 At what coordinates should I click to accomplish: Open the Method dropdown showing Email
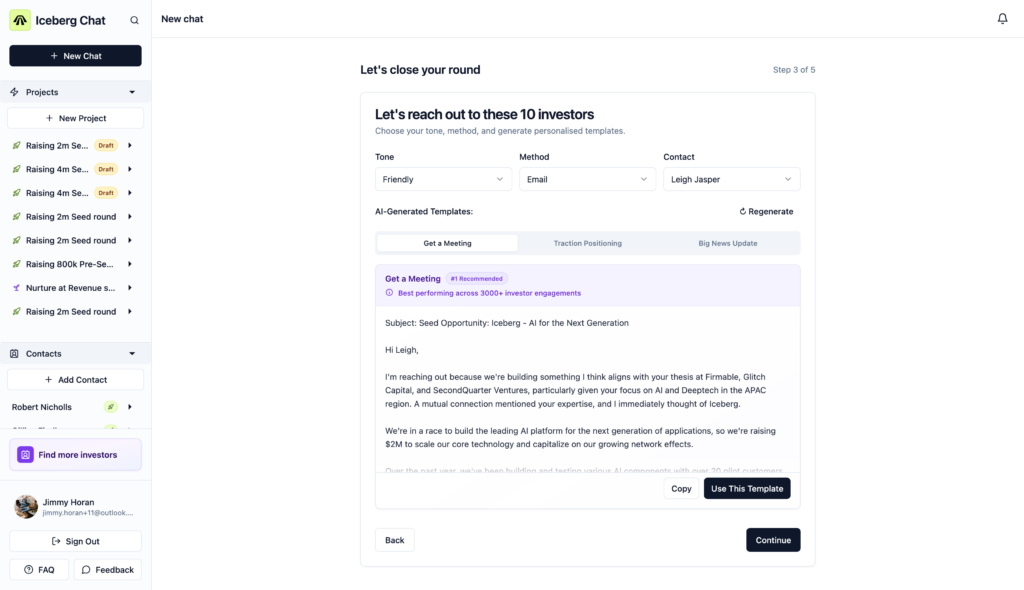pos(587,179)
